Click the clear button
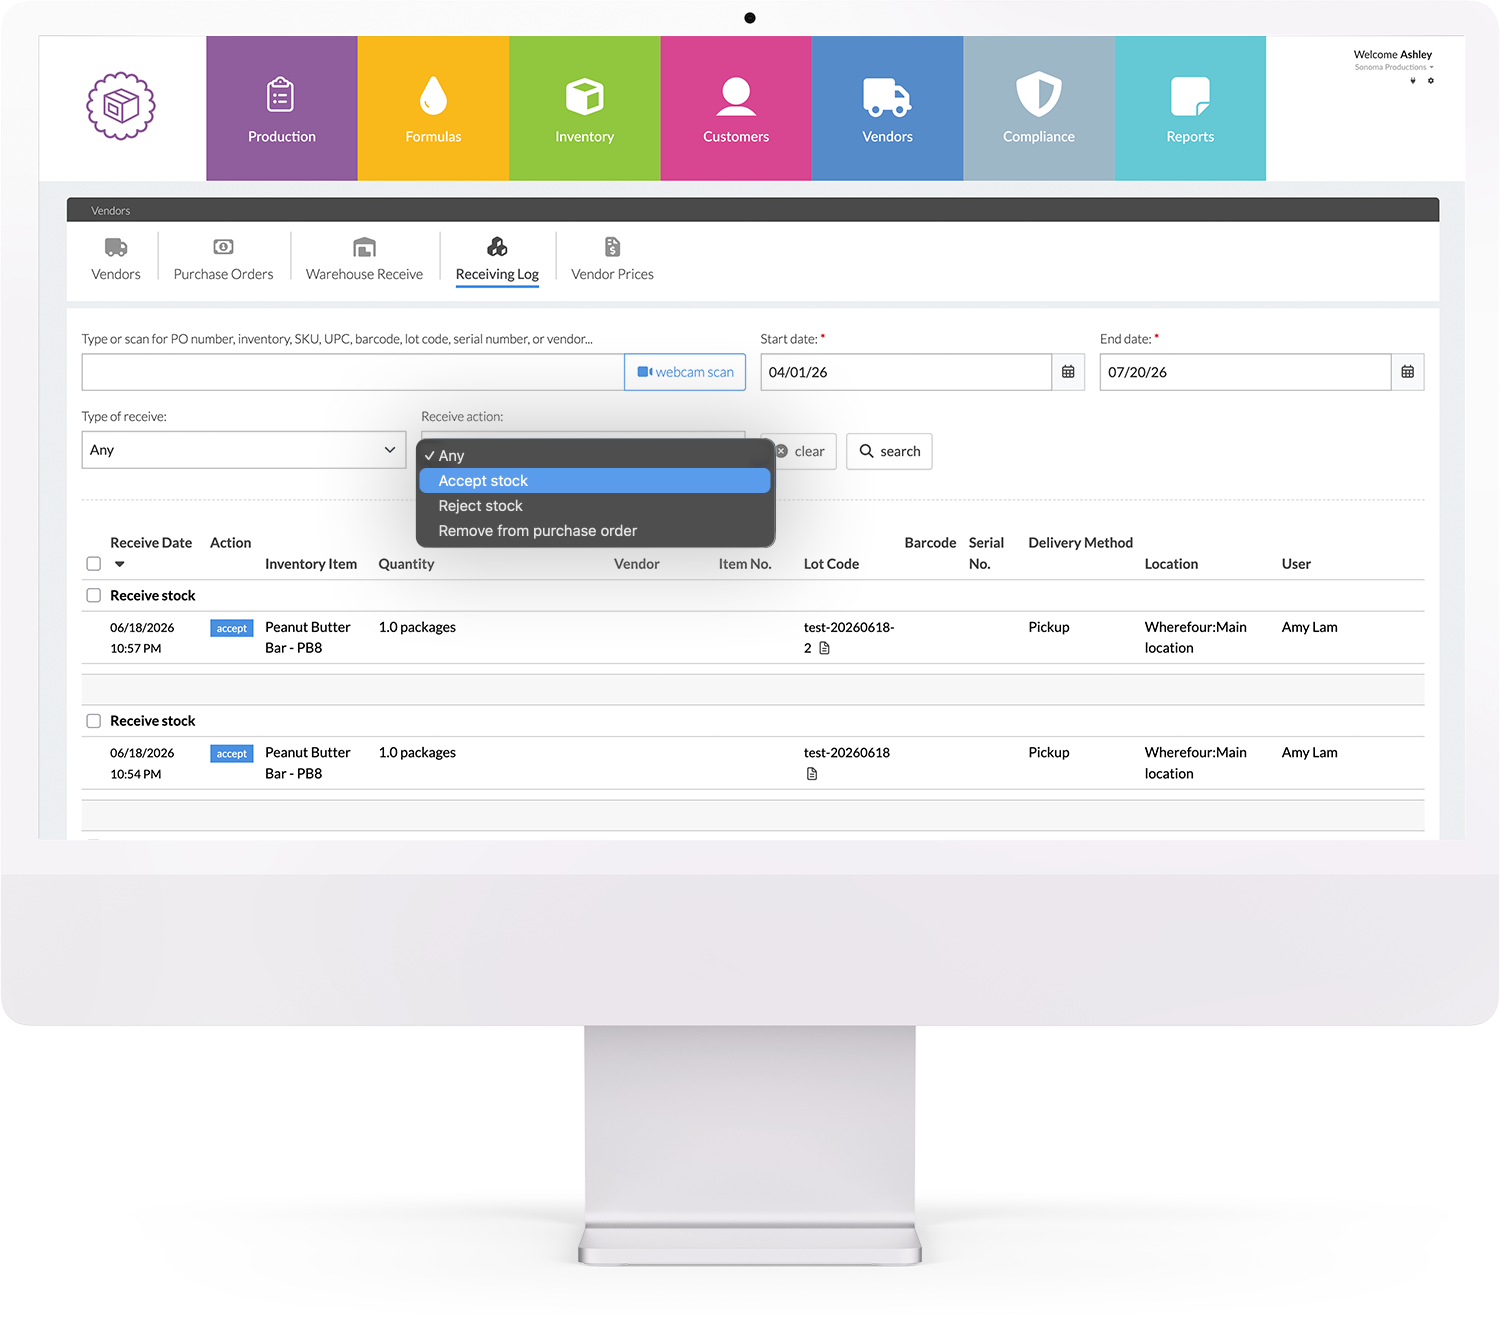Screen dimensions: 1500x1317 pos(803,452)
